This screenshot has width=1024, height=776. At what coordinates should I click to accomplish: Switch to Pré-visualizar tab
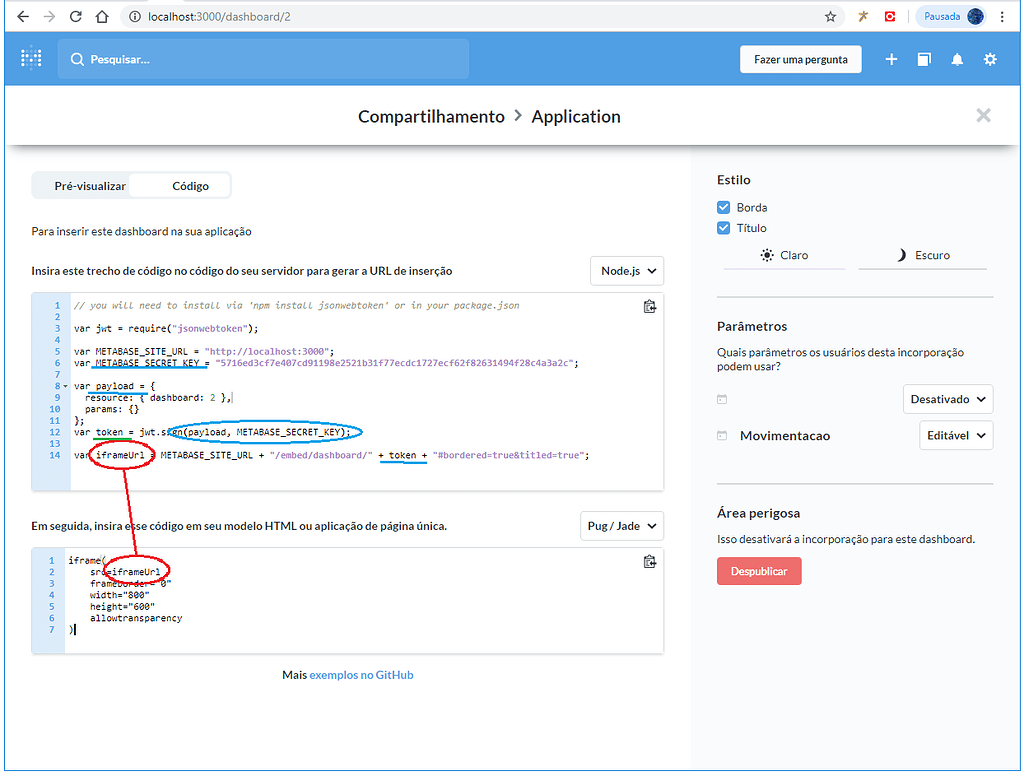click(90, 186)
